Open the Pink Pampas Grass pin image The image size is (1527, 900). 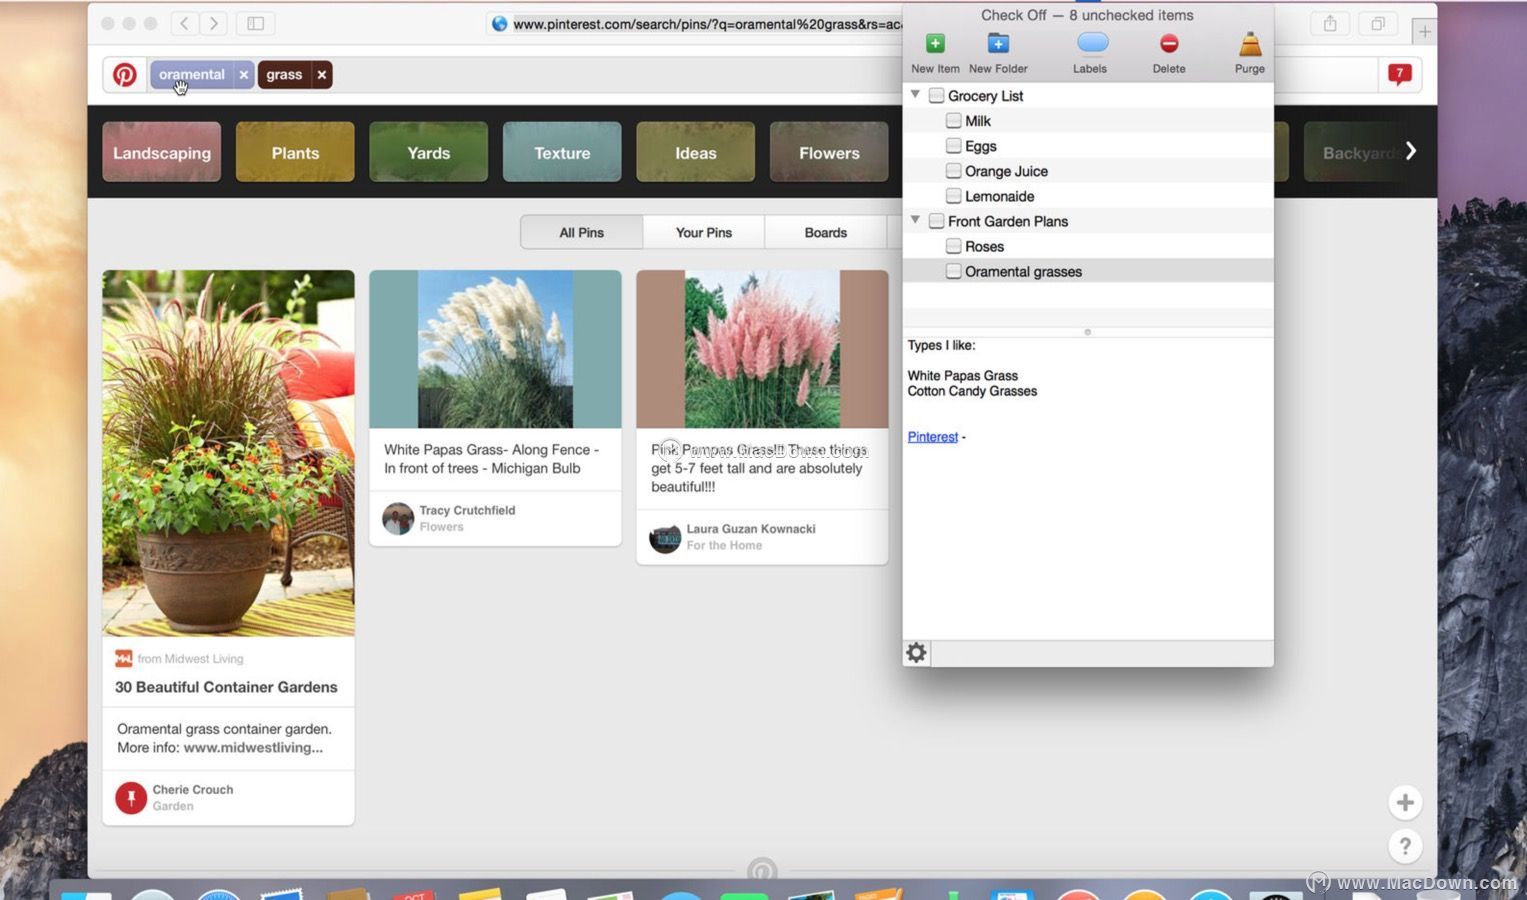(762, 349)
